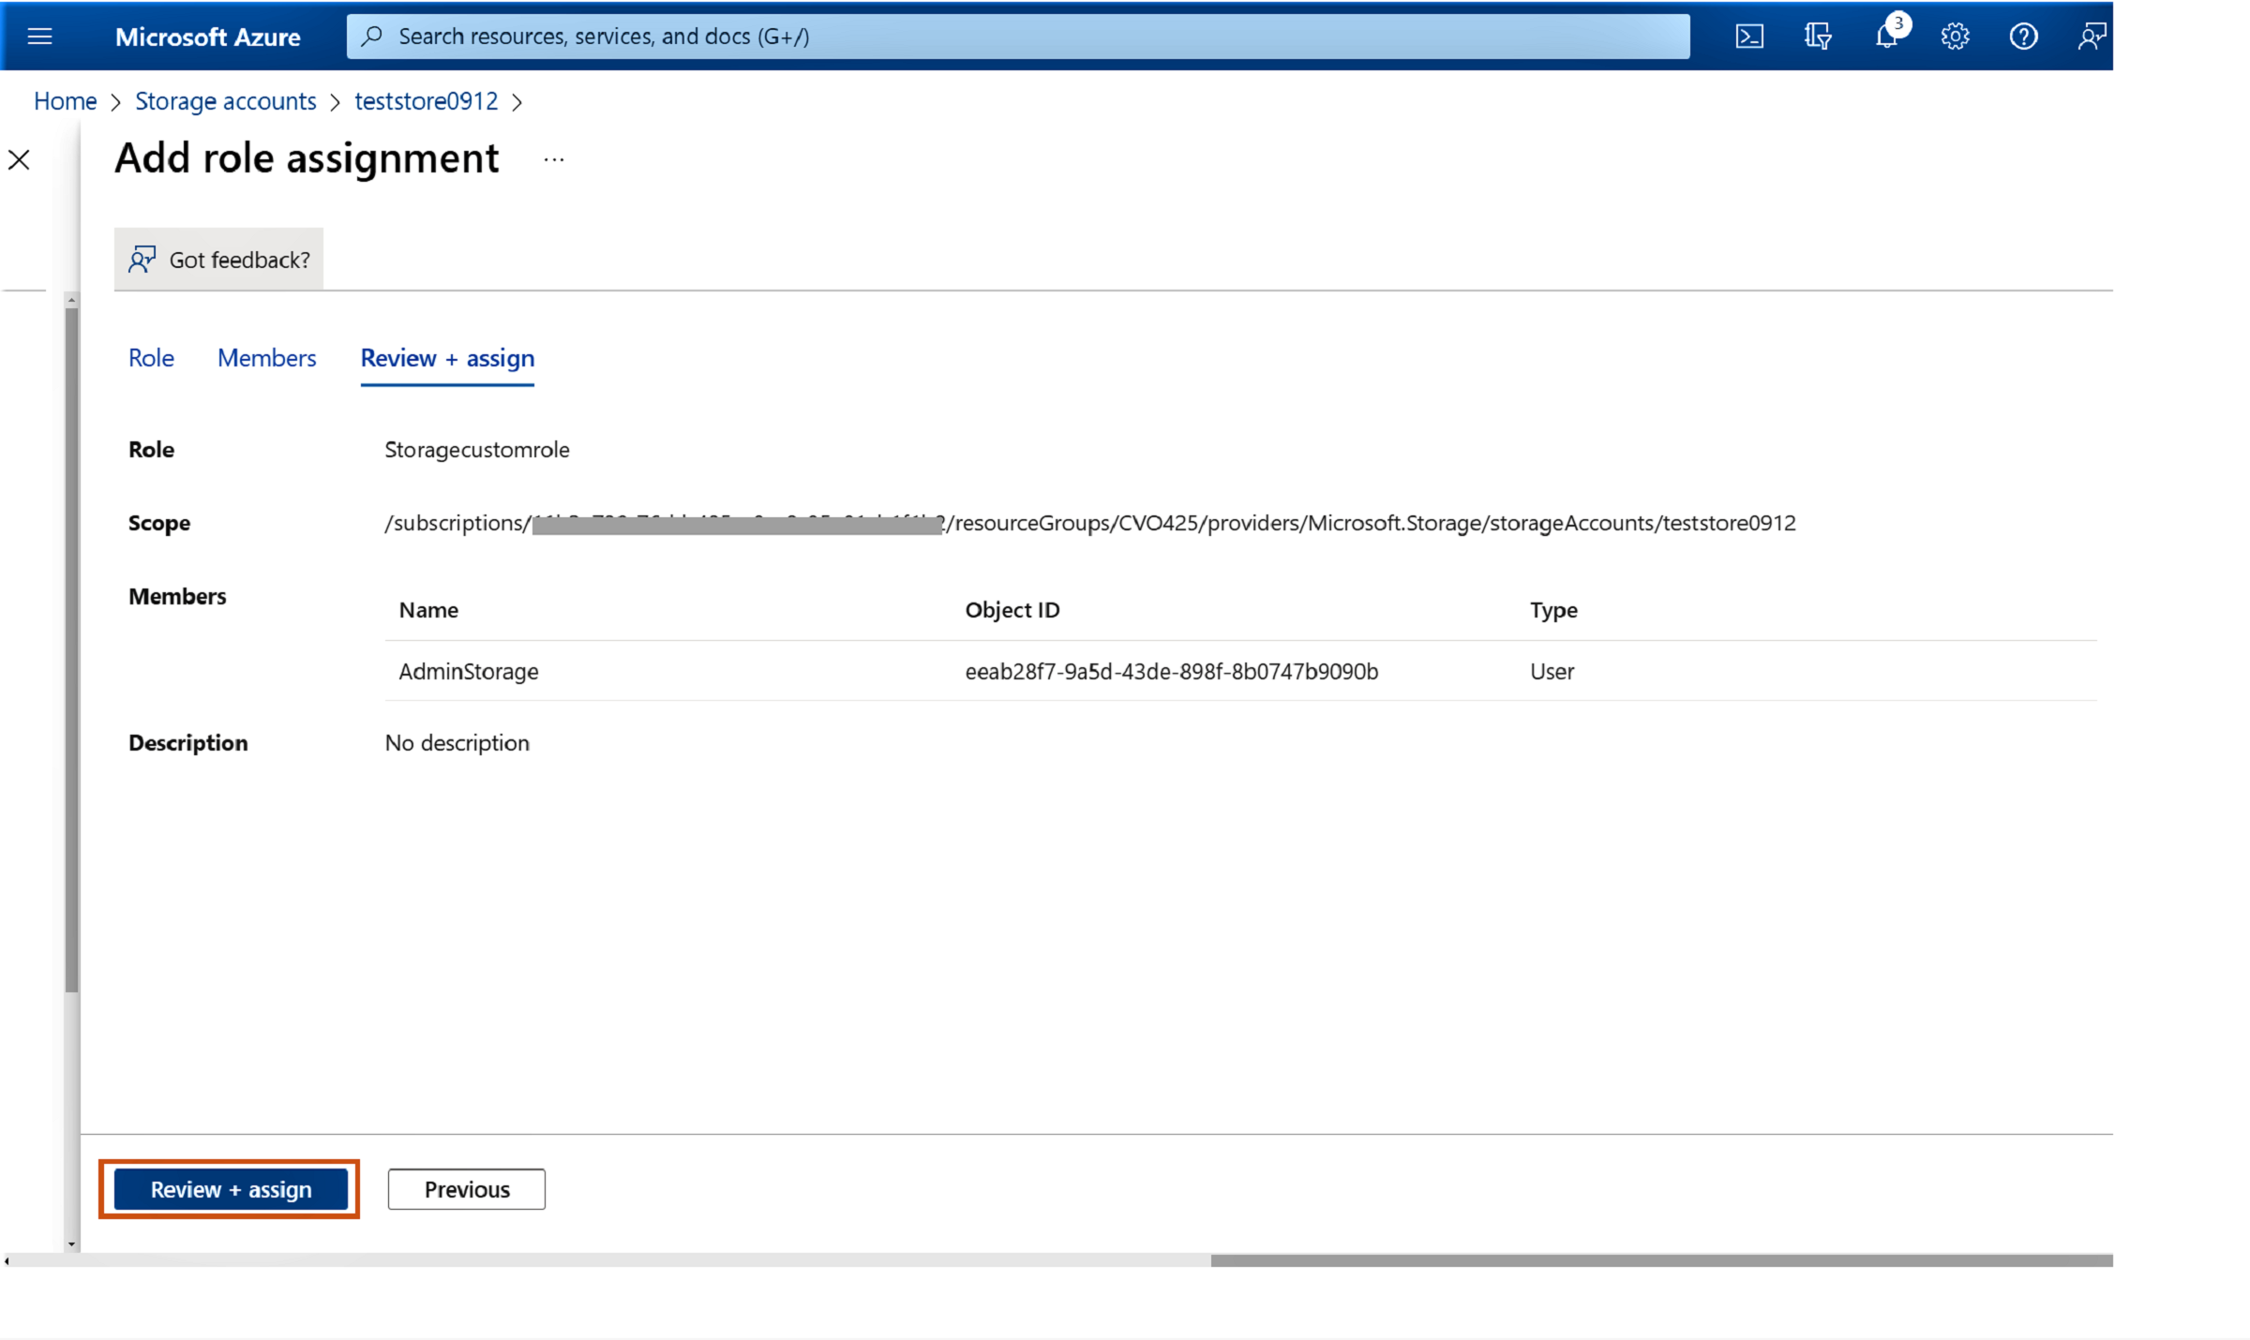Click the Got feedback? button
The image size is (2250, 1340).
219,260
